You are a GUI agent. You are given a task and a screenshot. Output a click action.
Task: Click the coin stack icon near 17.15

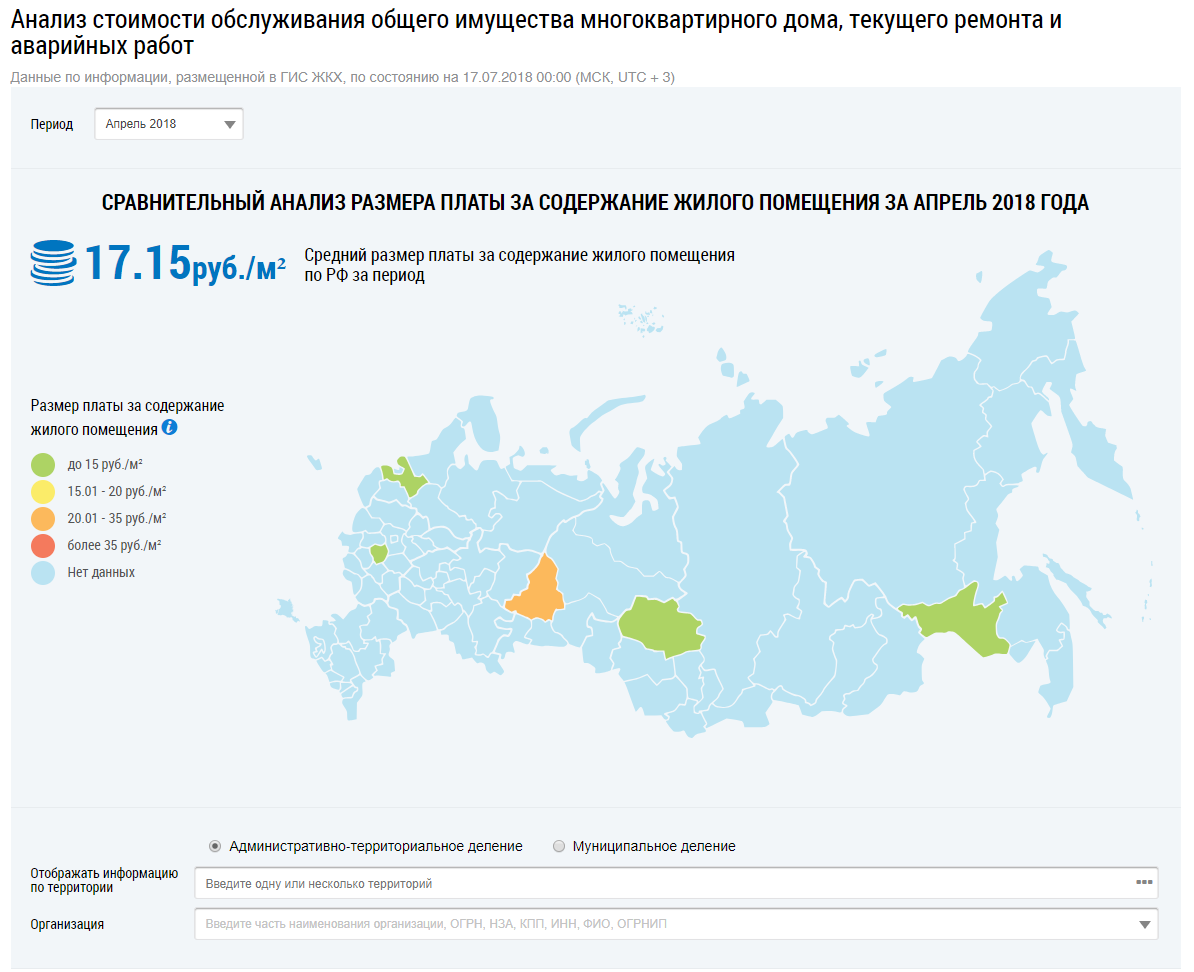coord(53,263)
